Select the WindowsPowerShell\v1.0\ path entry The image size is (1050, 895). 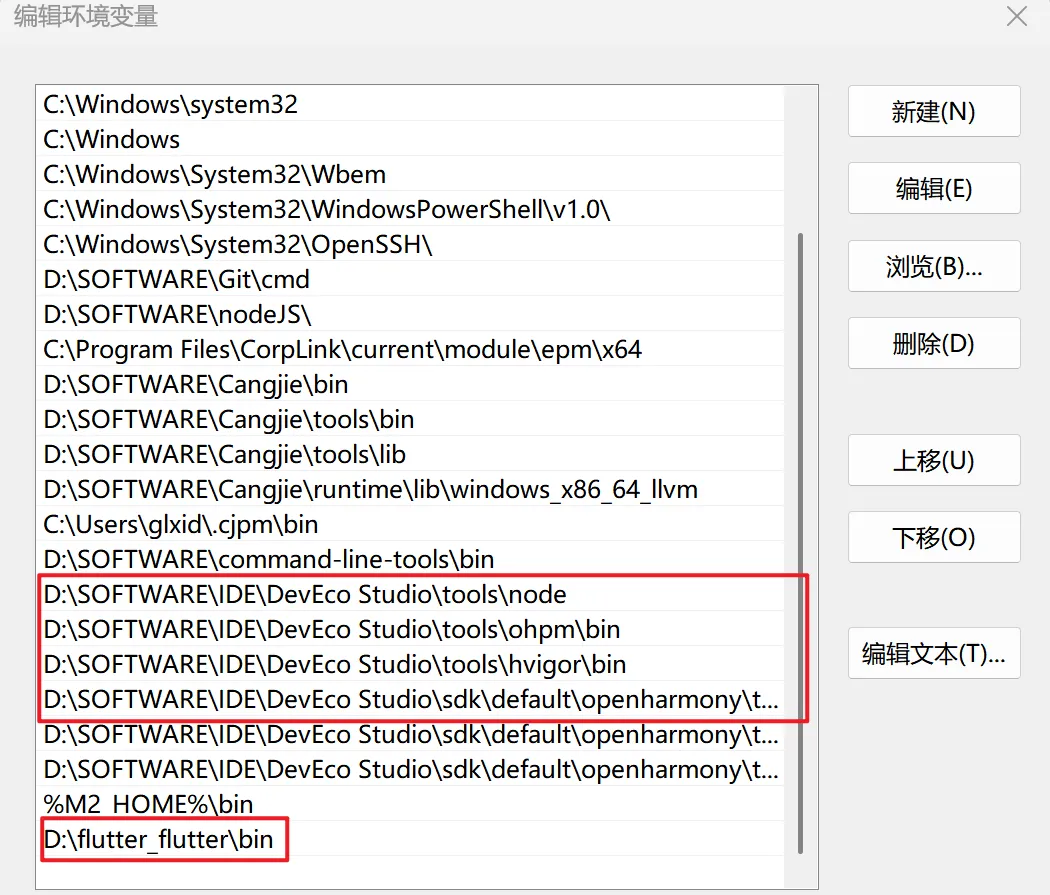[410, 210]
